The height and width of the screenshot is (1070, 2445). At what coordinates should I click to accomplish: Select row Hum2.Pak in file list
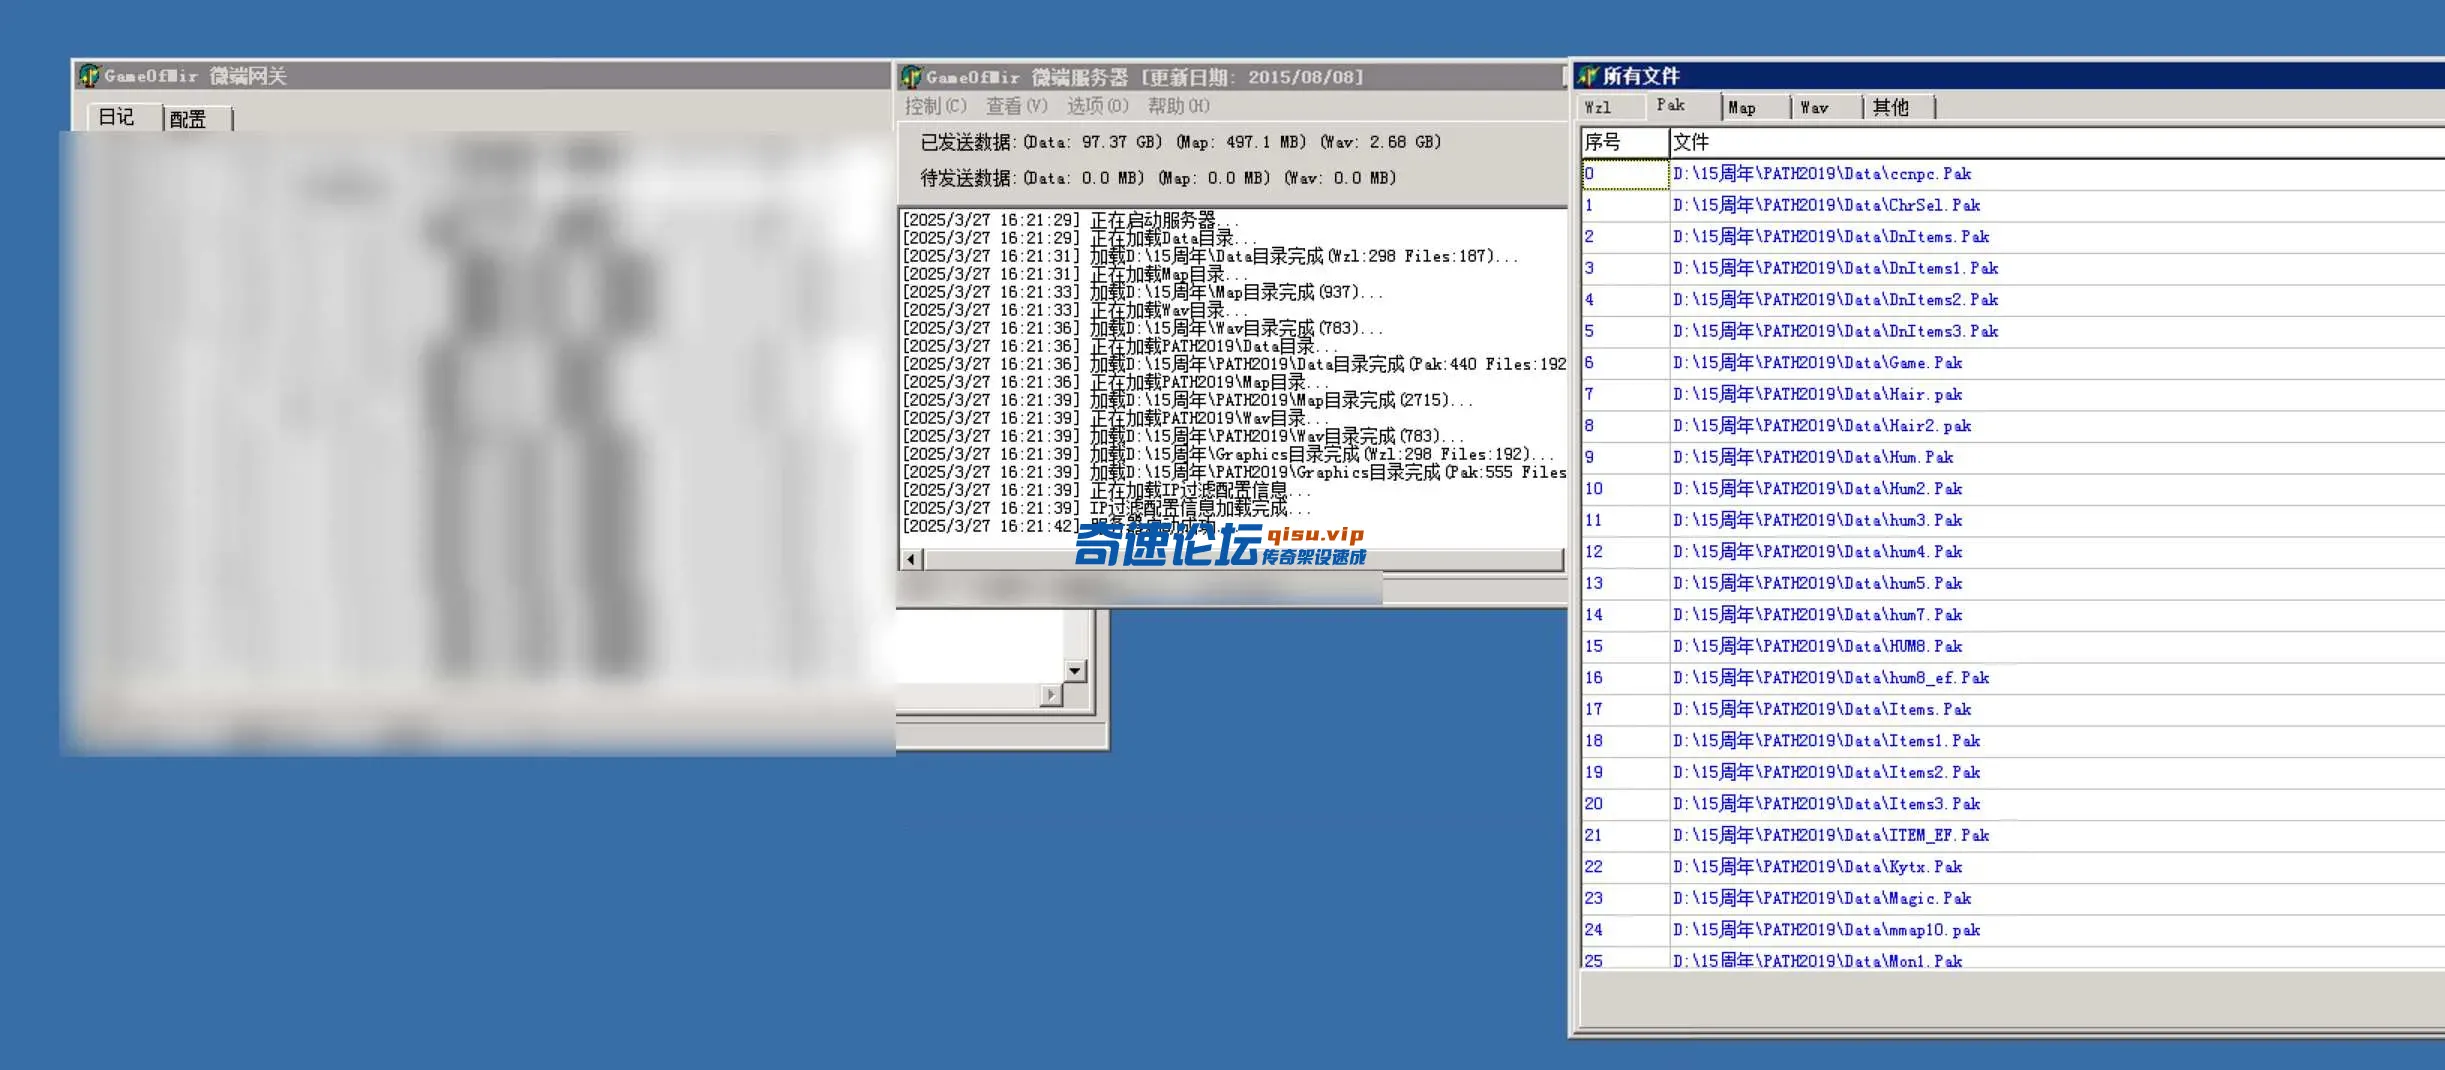2013,489
